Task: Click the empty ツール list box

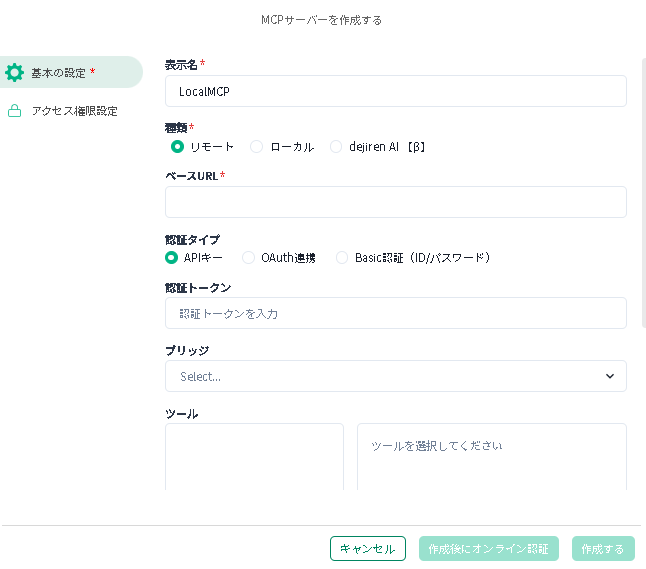Action: pos(254,457)
